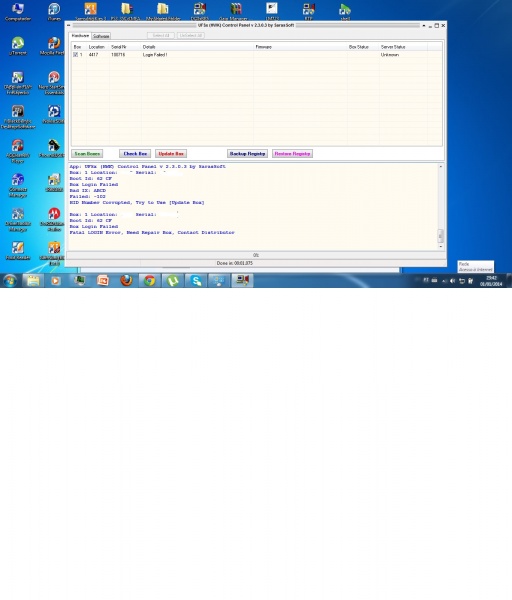Open Google Chrome from the taskbar
This screenshot has width=512, height=600.
tap(149, 281)
